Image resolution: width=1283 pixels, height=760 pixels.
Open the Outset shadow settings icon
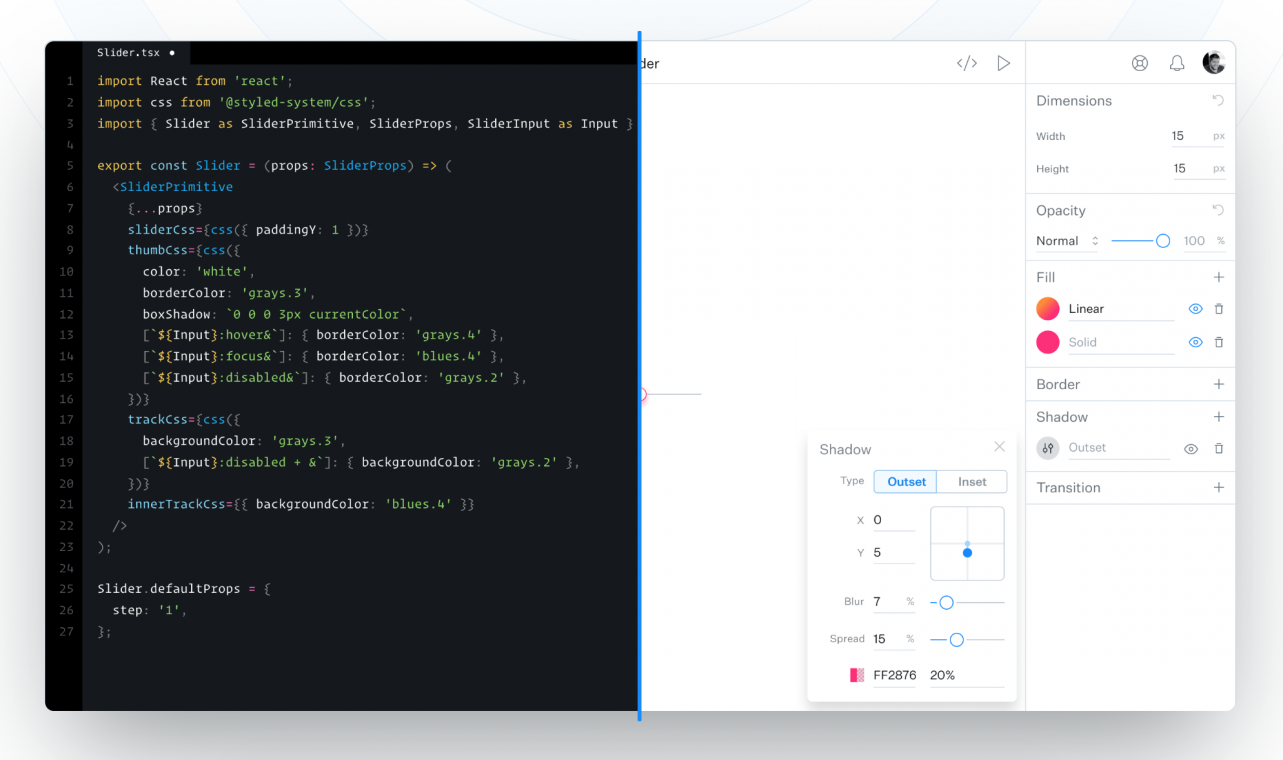[1047, 448]
